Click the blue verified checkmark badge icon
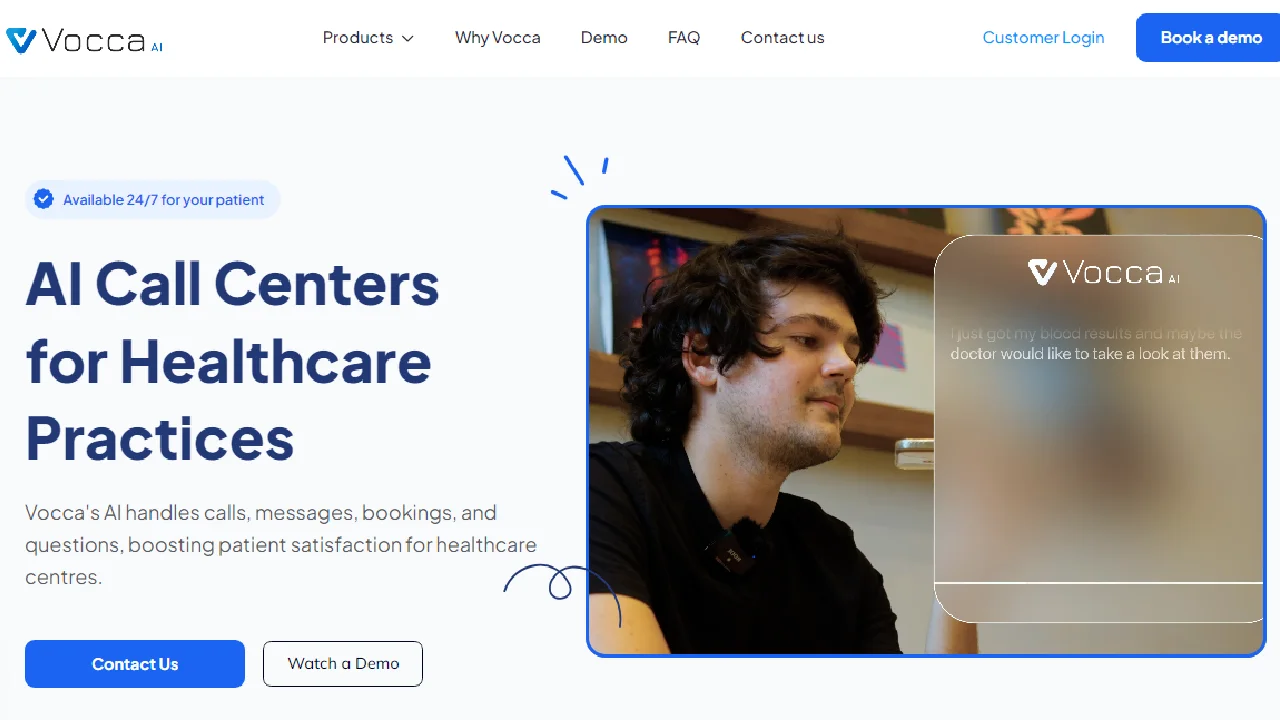The image size is (1280, 720). pos(44,199)
